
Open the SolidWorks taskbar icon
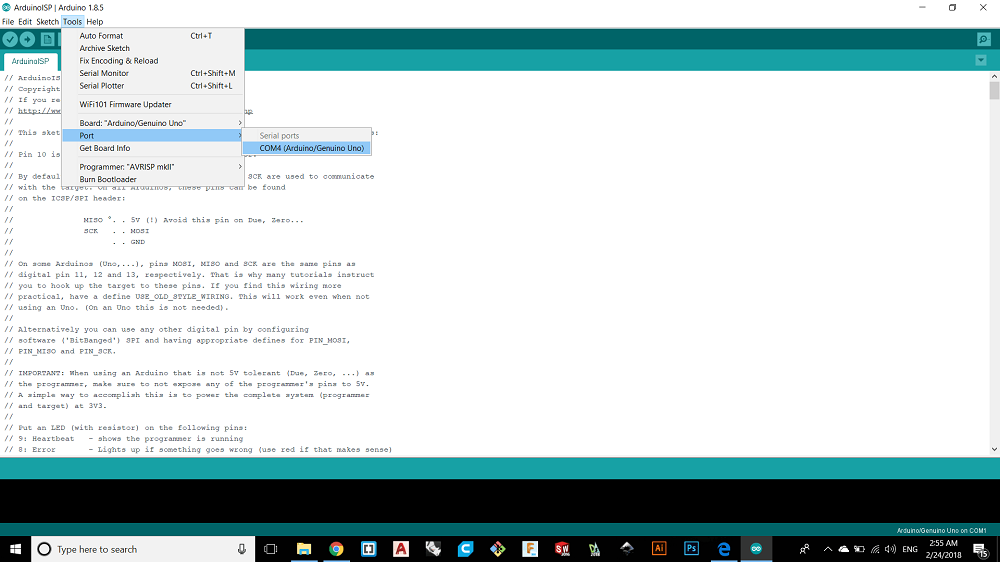pos(562,549)
